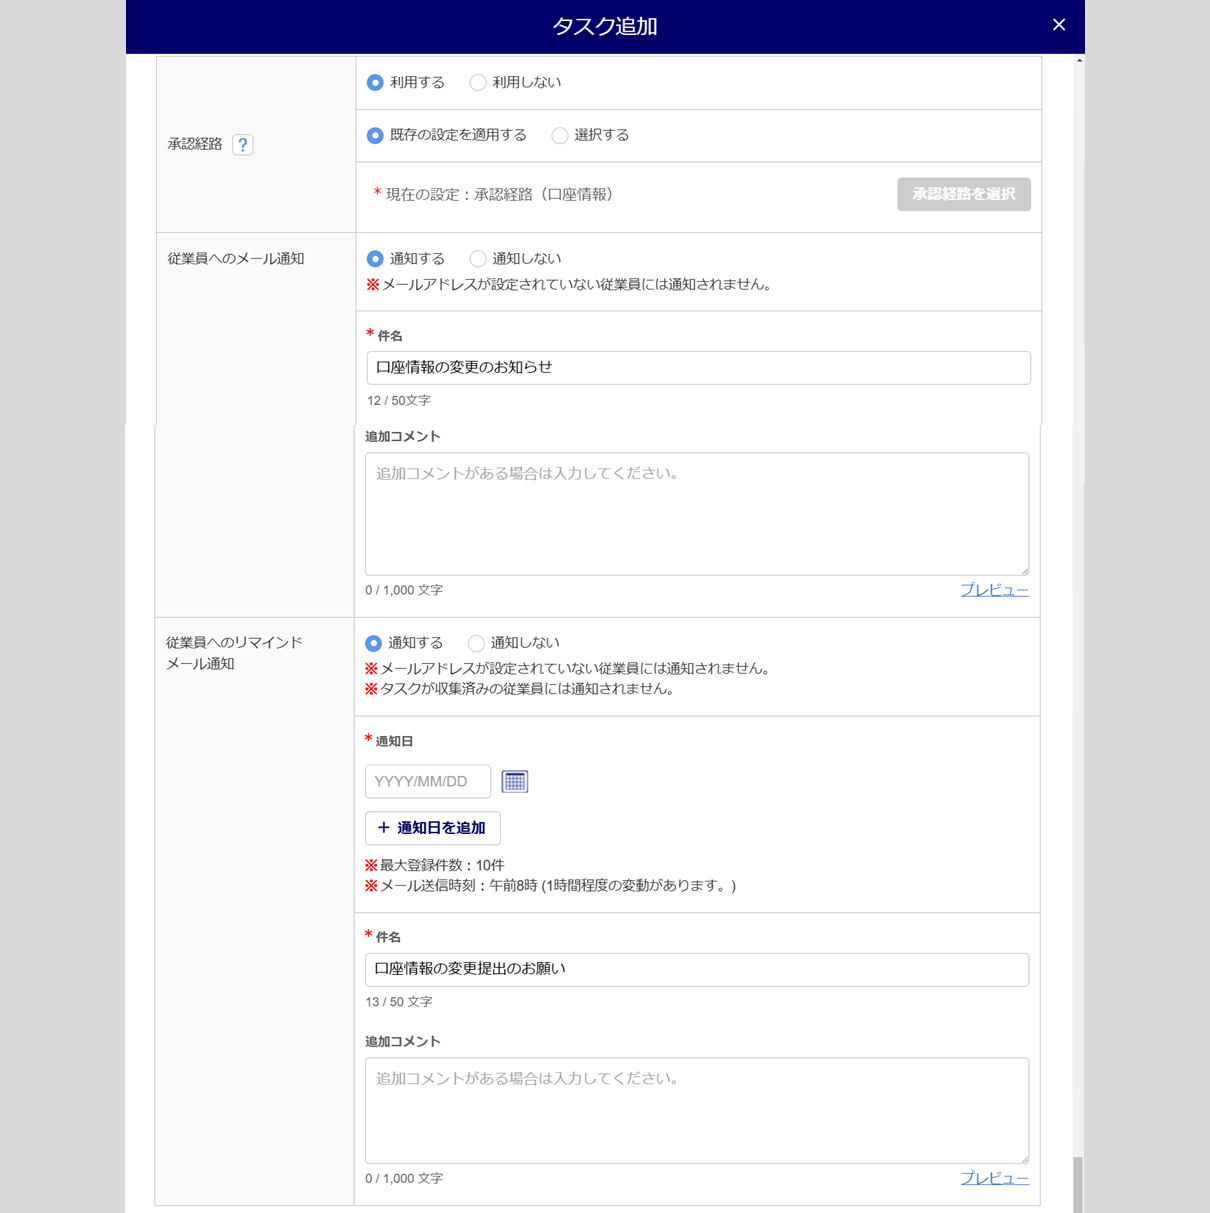Select 通知する for employee mail notification
The height and width of the screenshot is (1213, 1210).
click(x=375, y=259)
